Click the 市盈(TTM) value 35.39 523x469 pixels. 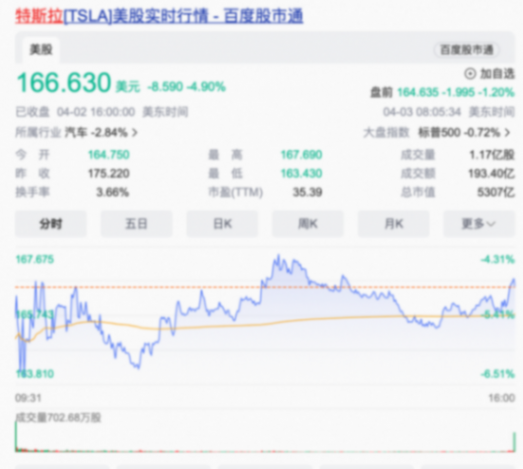pos(308,192)
